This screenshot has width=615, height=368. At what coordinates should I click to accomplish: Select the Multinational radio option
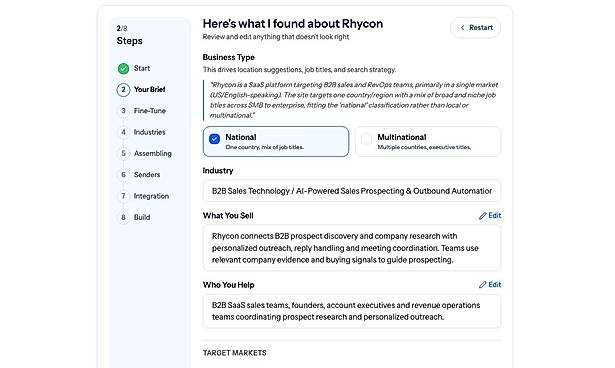point(366,139)
